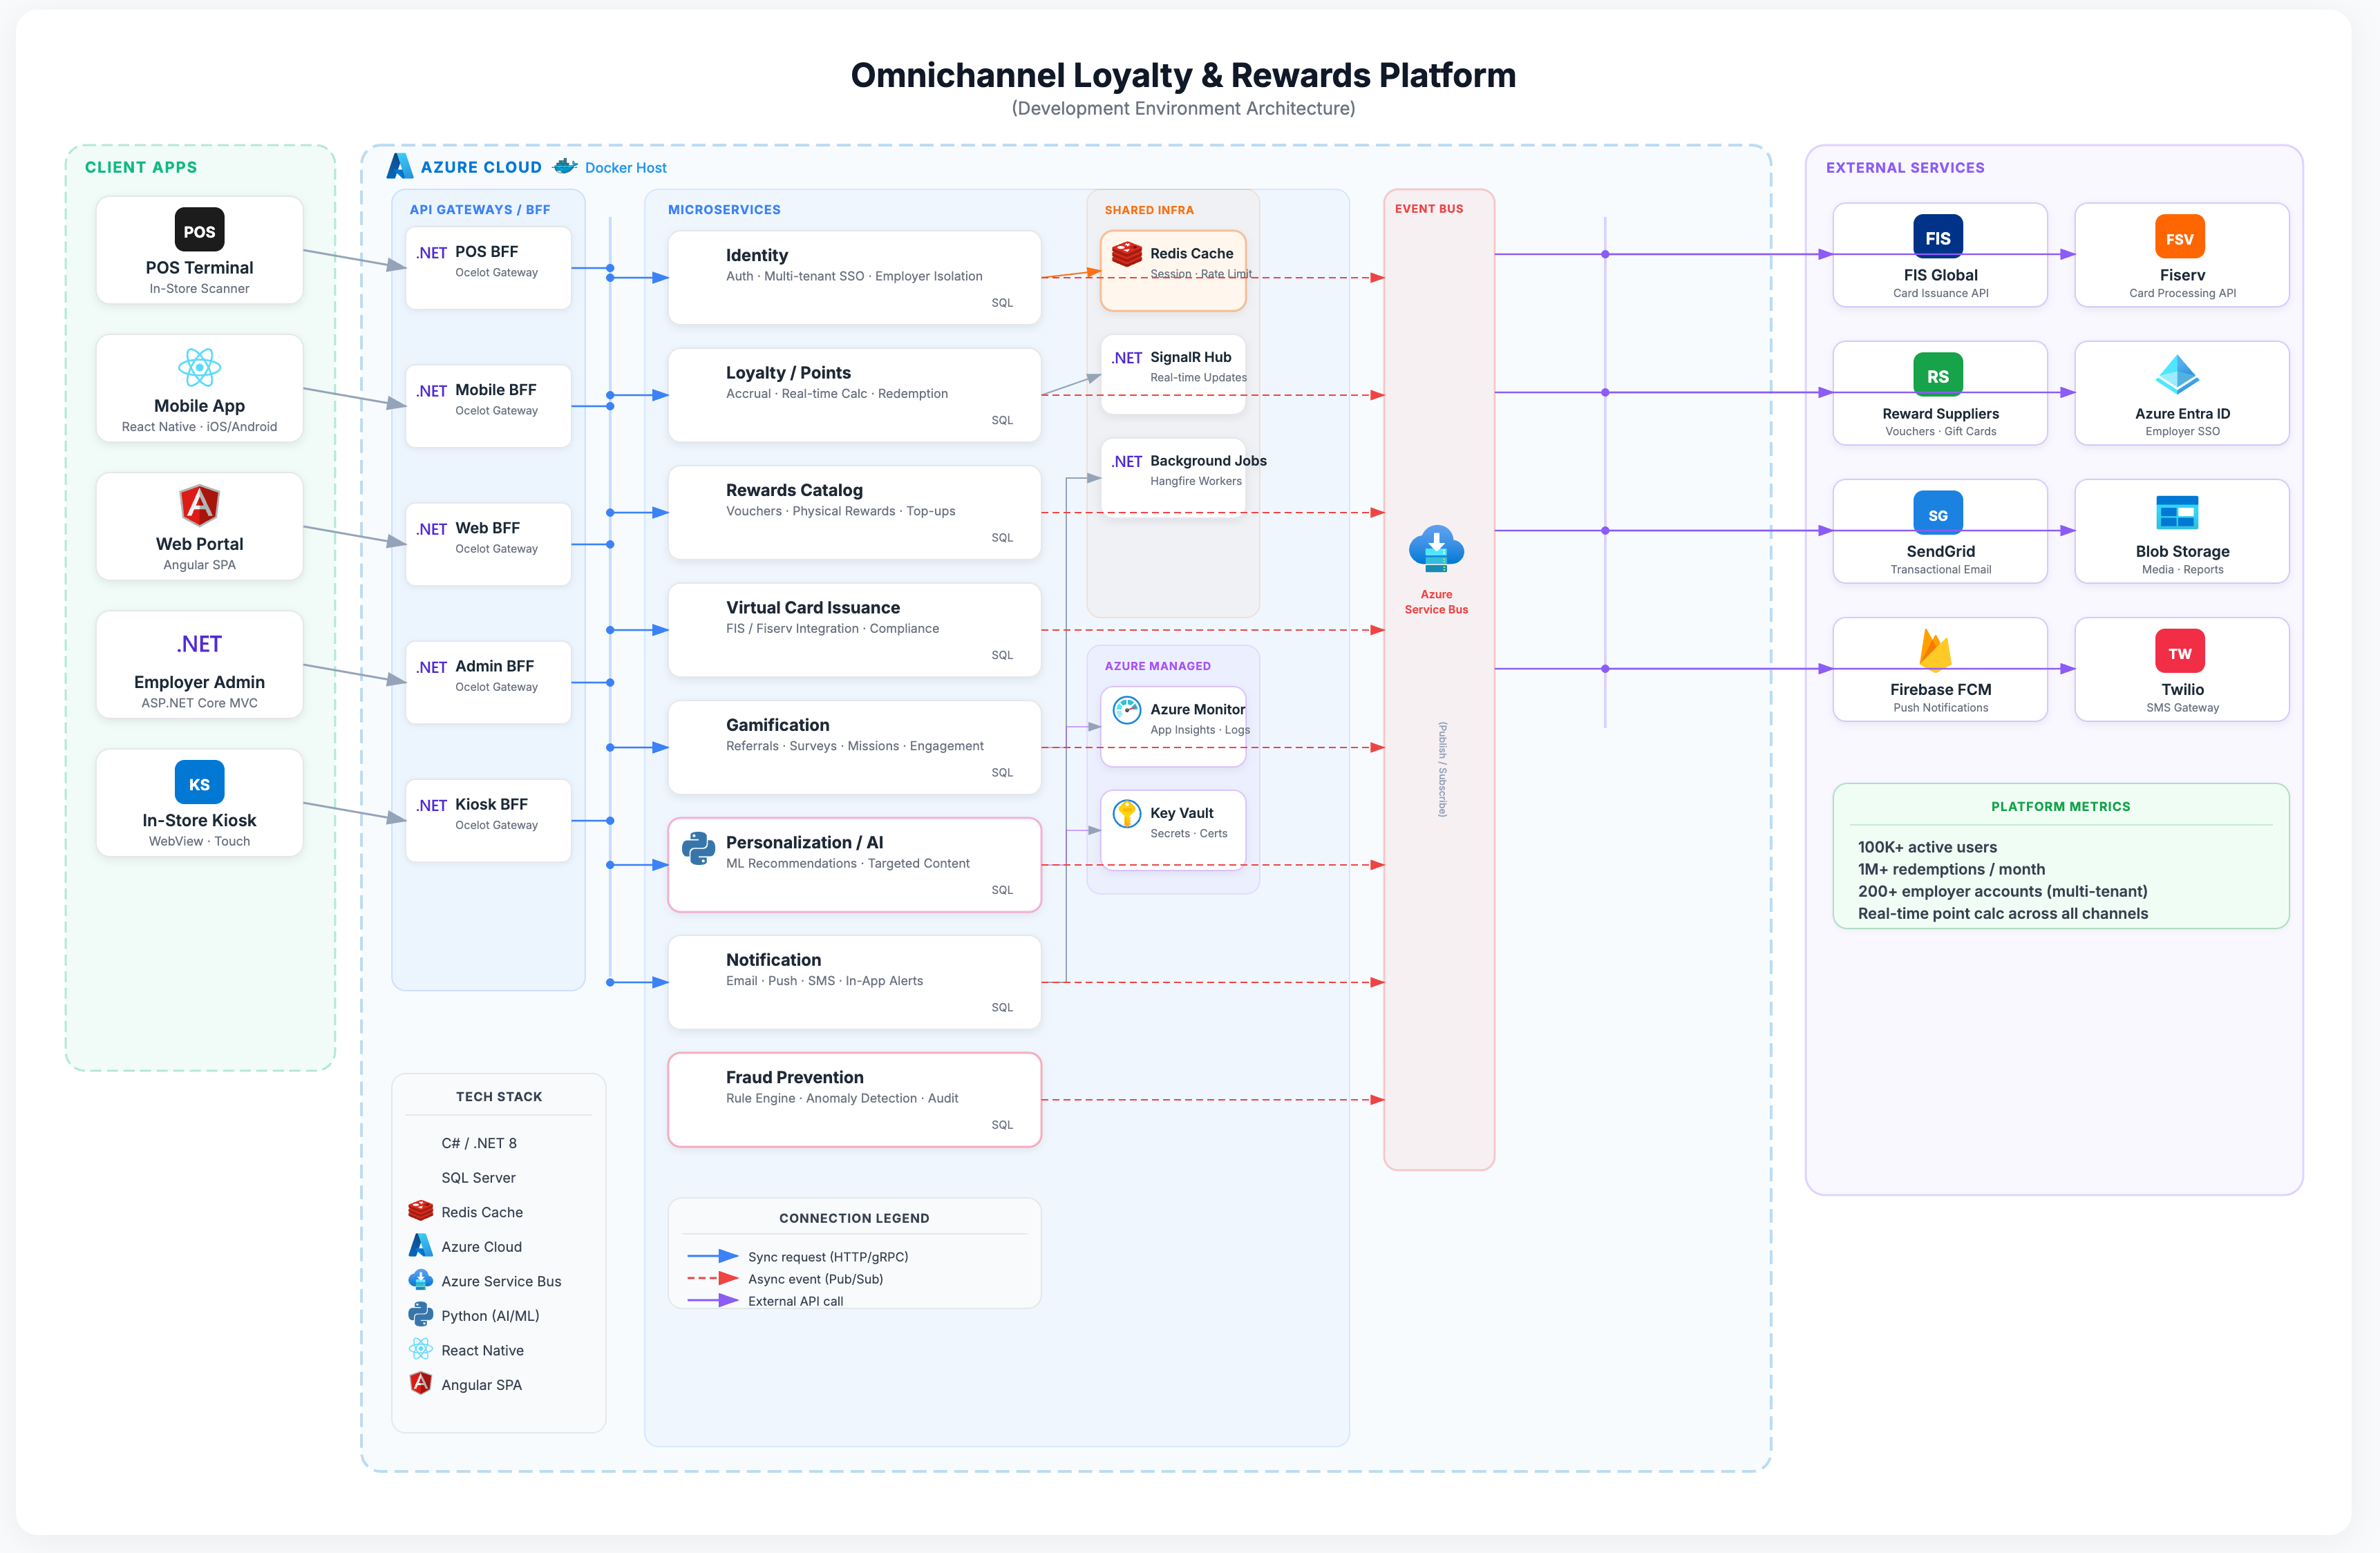
Task: Click the Angular SPA shield icon
Action: (421, 1384)
